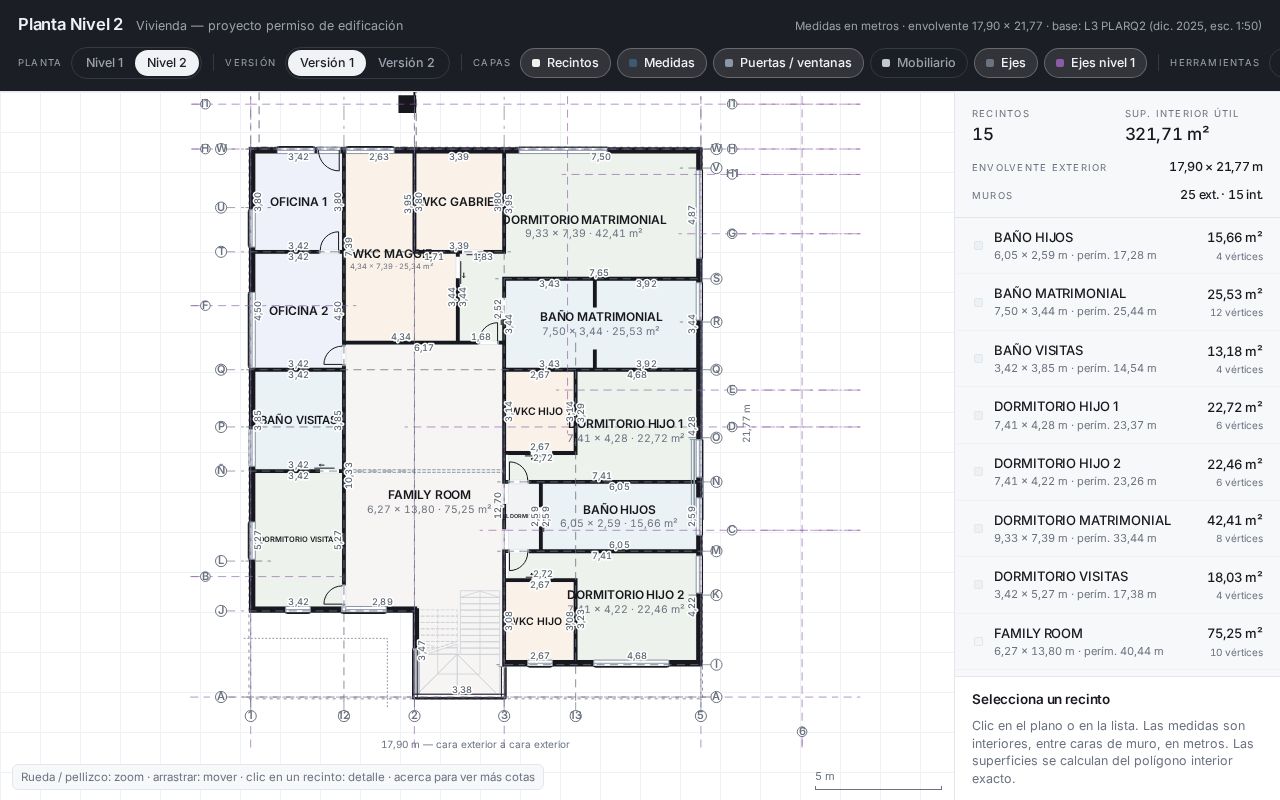Click the BAÑO HIJOS label on the plan
Viewport: 1280px width, 800px height.
click(619, 510)
